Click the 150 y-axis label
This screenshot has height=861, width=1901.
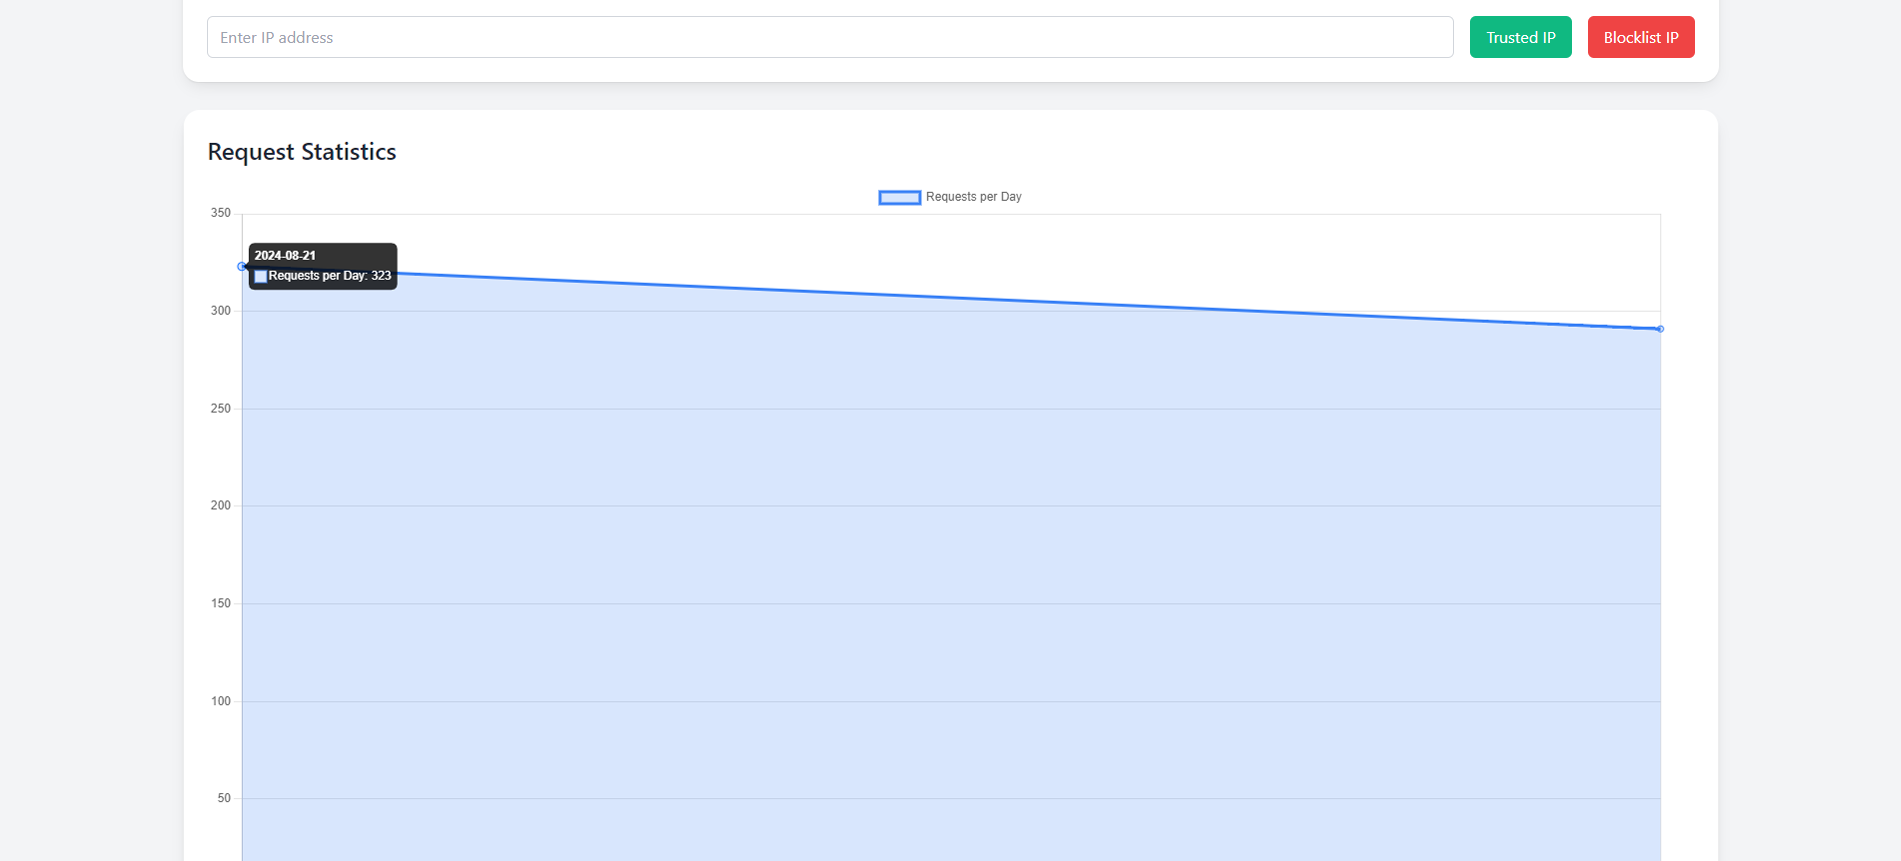click(221, 604)
